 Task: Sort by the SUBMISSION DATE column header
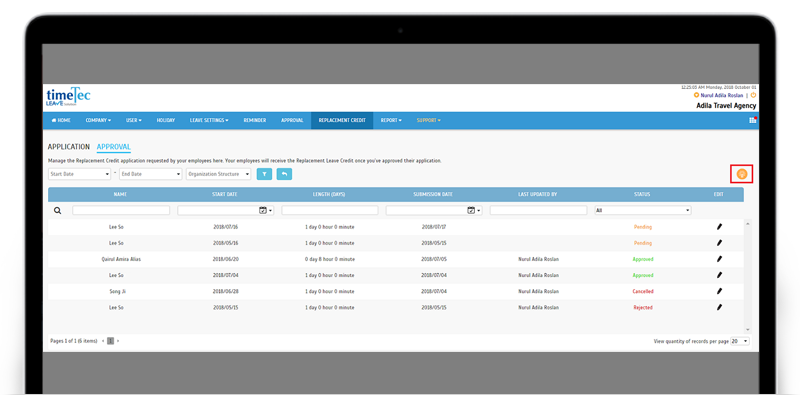tap(433, 194)
